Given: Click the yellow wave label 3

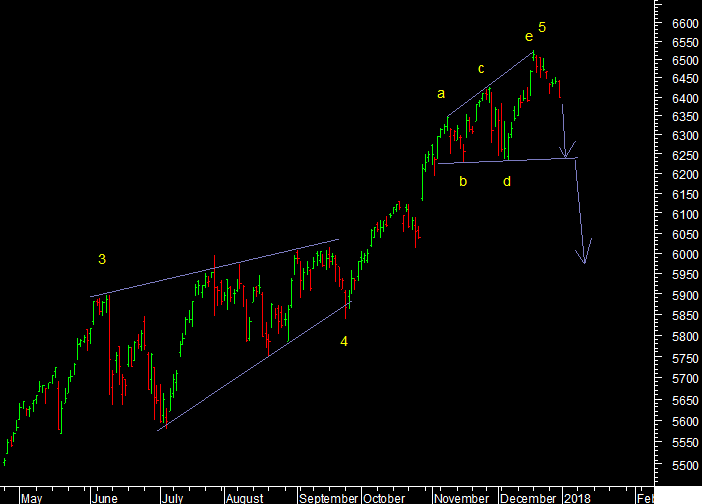Looking at the screenshot, I should click(x=102, y=260).
